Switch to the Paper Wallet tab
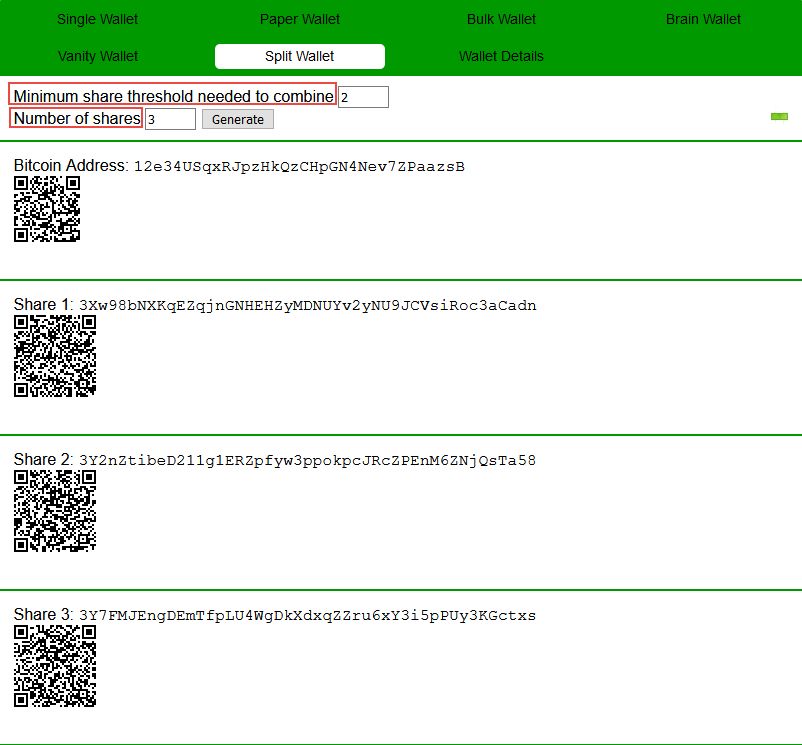This screenshot has width=802, height=745. pyautogui.click(x=300, y=19)
